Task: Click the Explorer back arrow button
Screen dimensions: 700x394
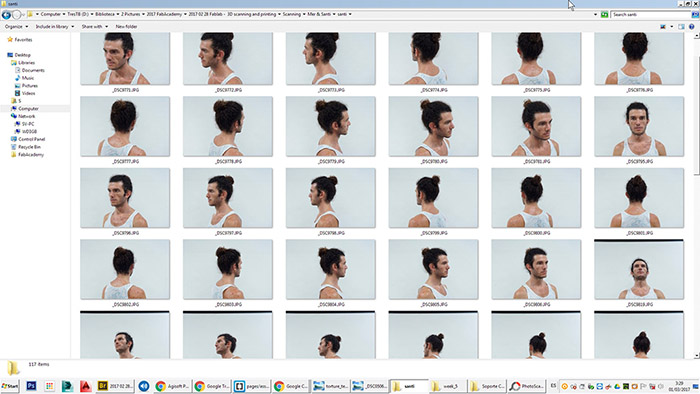Action: tap(6, 15)
